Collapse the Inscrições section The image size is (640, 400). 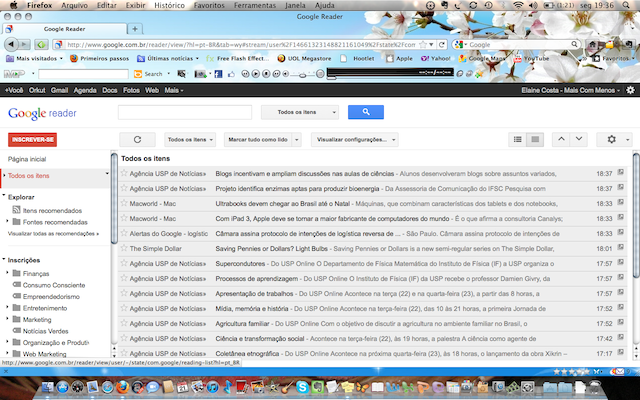pos(4,259)
